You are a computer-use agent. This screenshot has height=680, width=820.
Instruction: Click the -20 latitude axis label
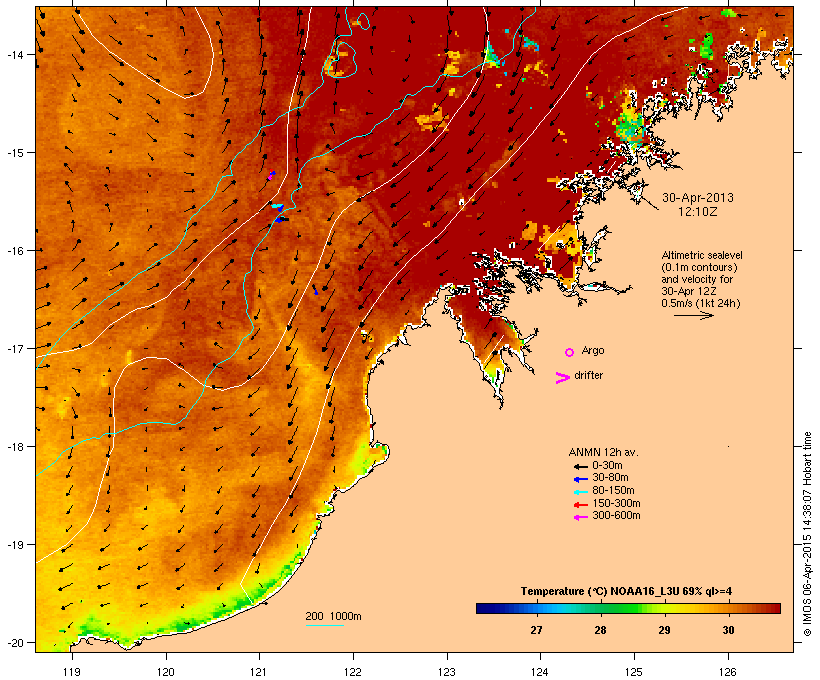(x=14, y=642)
